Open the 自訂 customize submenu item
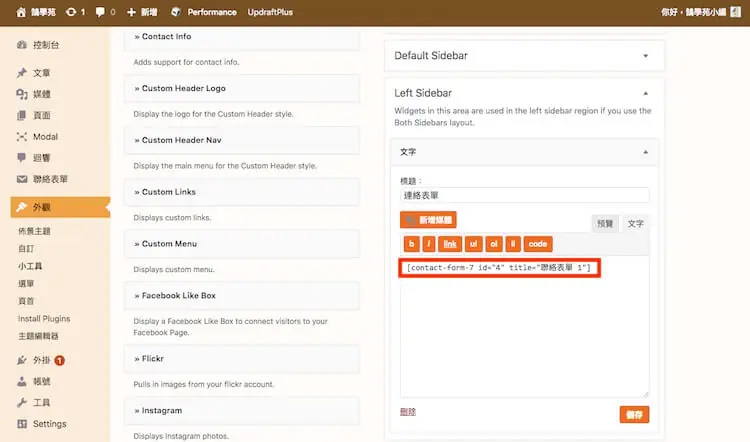The width and height of the screenshot is (750, 442). (26, 249)
